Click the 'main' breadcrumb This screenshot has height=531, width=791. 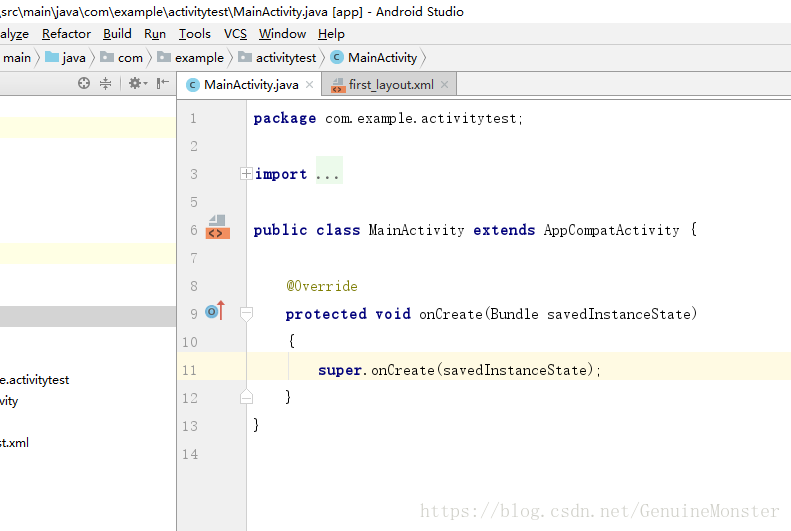click(x=17, y=58)
